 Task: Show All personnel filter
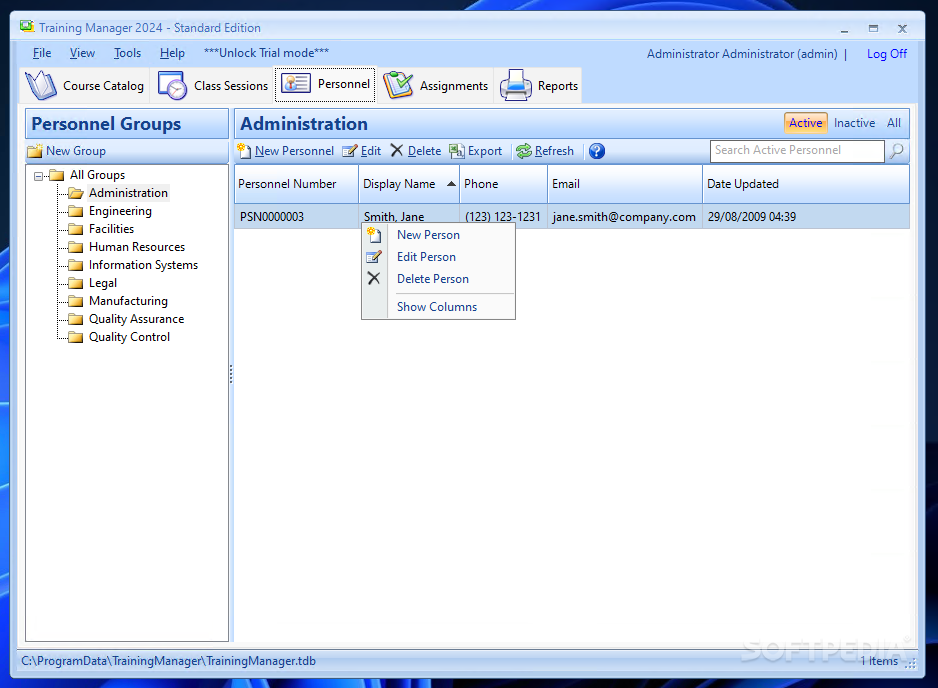(894, 123)
